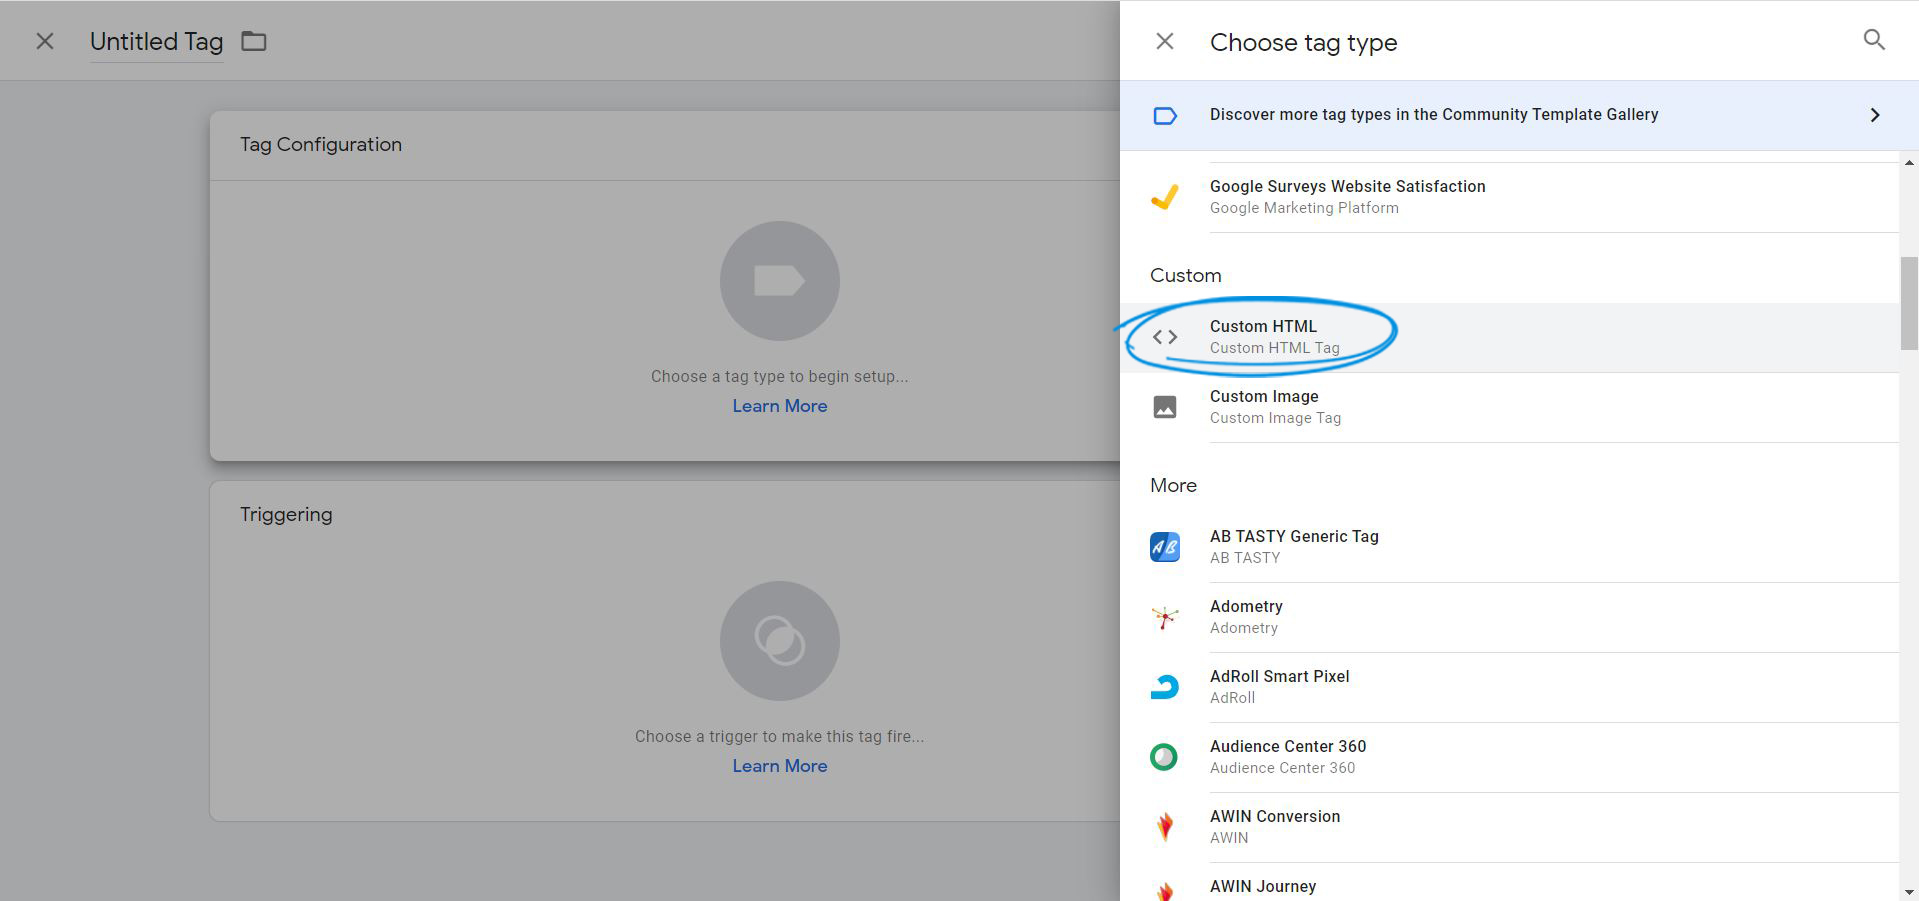Screen dimensions: 1919x901
Task: Click scrollbar down arrow in tag list
Action: click(1909, 892)
